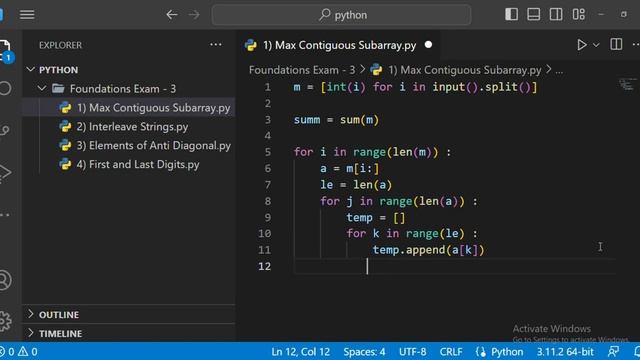
Task: Go forward using the right arrow
Action: (x=194, y=15)
